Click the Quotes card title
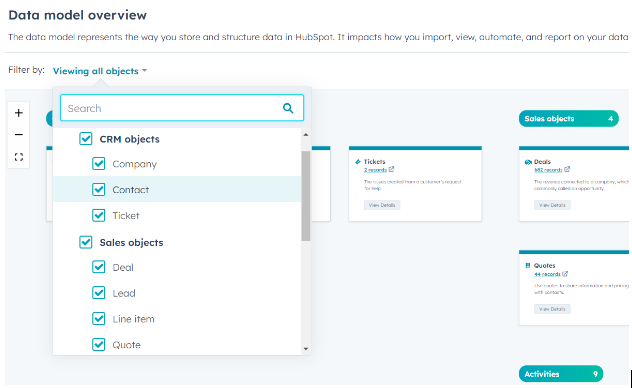This screenshot has width=632, height=388. [545, 266]
